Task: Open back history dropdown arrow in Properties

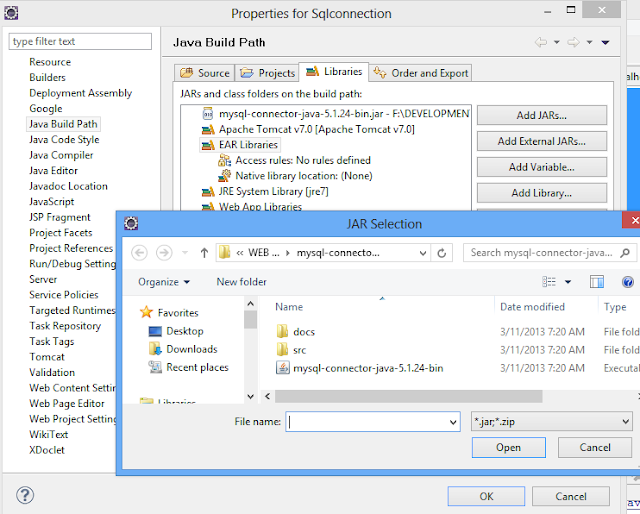Action: (556, 42)
